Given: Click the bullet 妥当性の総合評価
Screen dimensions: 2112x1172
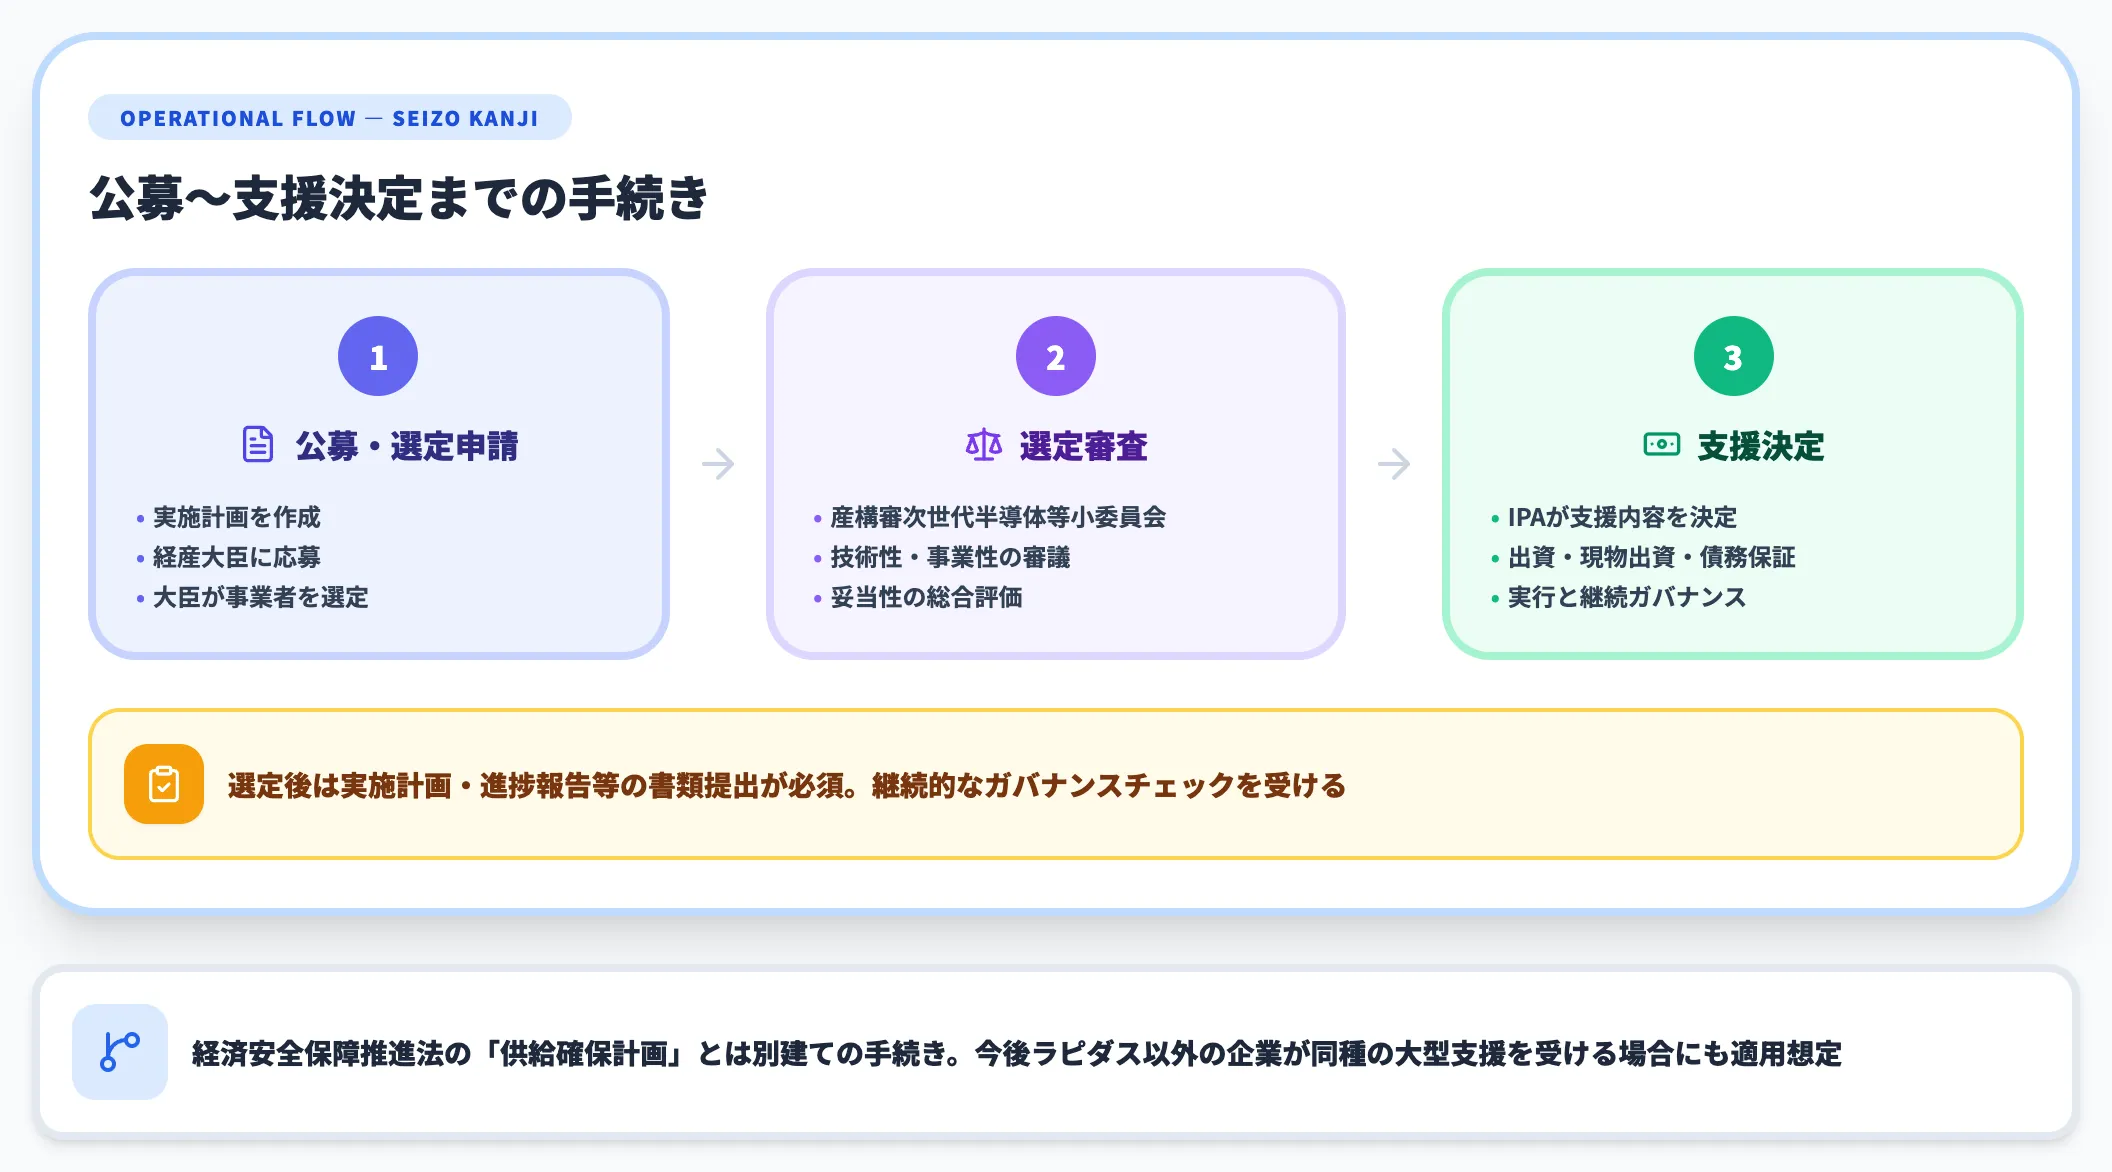Looking at the screenshot, I should point(926,597).
